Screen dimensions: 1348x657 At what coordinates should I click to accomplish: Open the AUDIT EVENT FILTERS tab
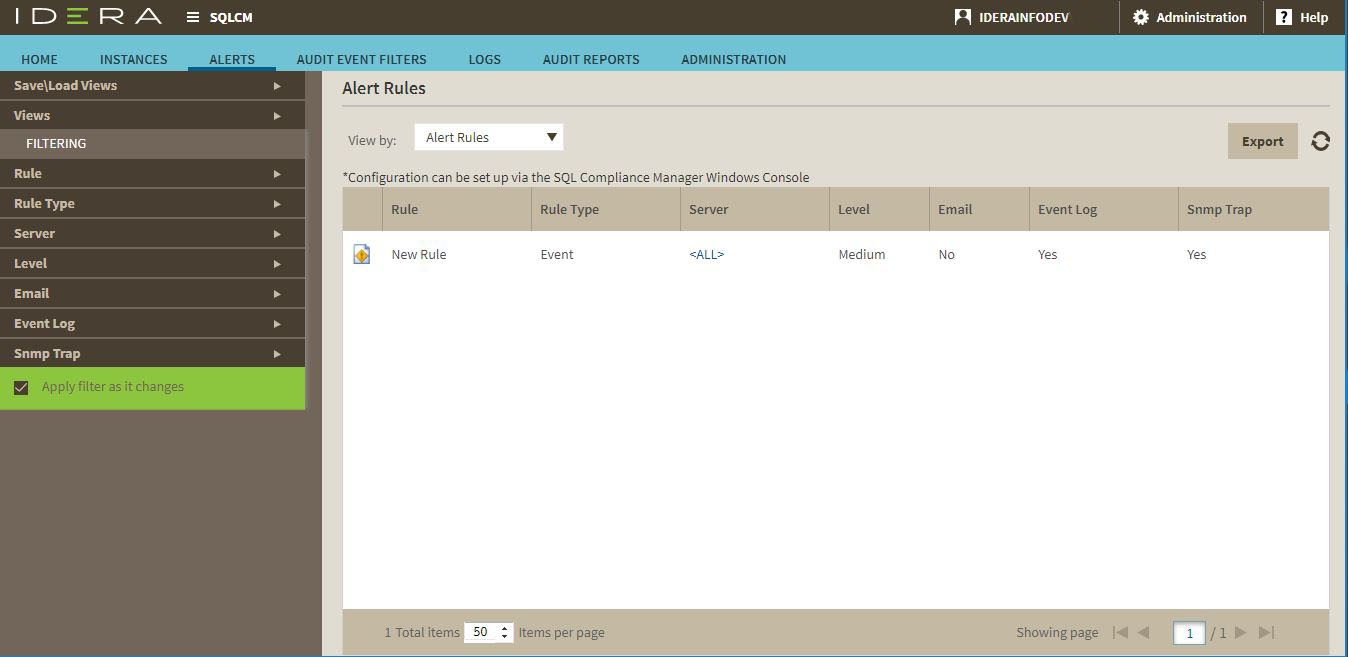point(361,59)
